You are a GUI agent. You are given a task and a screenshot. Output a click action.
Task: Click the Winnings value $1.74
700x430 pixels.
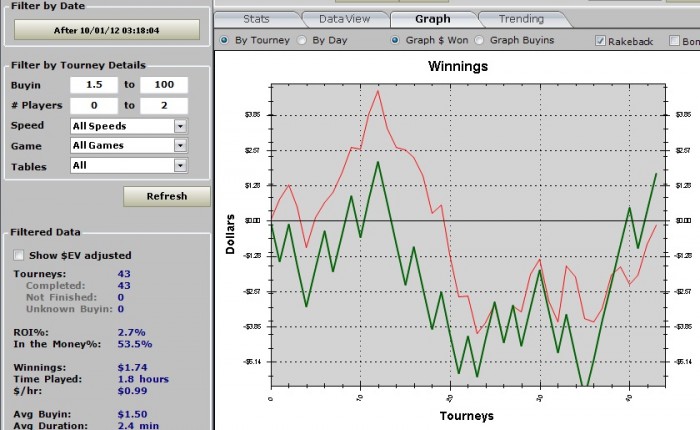133,367
